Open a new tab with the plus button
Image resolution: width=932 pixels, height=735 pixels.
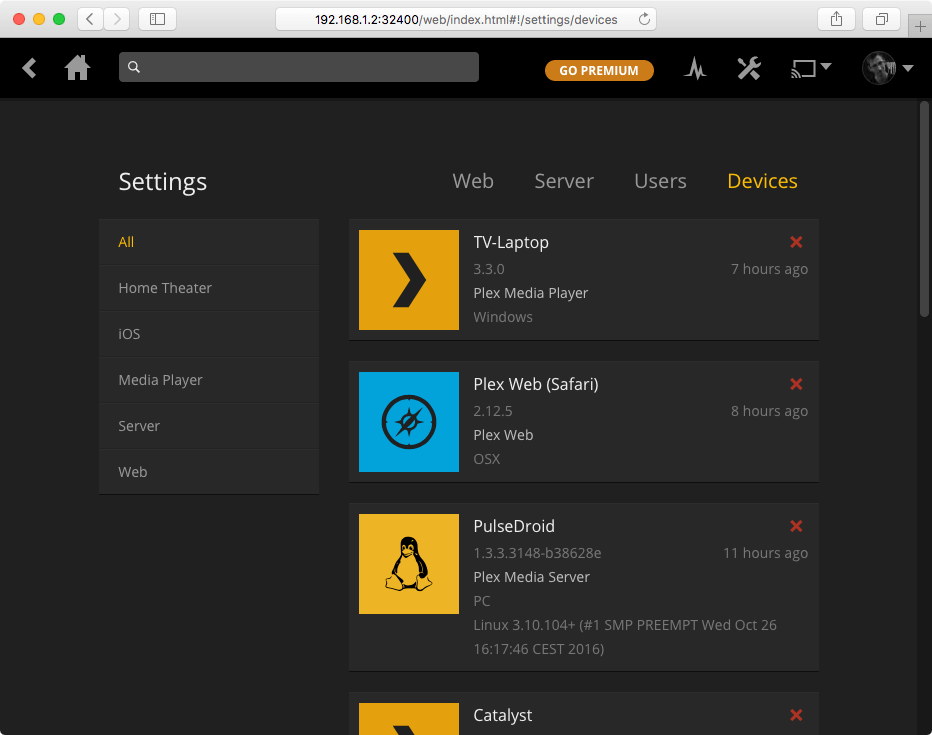click(920, 27)
